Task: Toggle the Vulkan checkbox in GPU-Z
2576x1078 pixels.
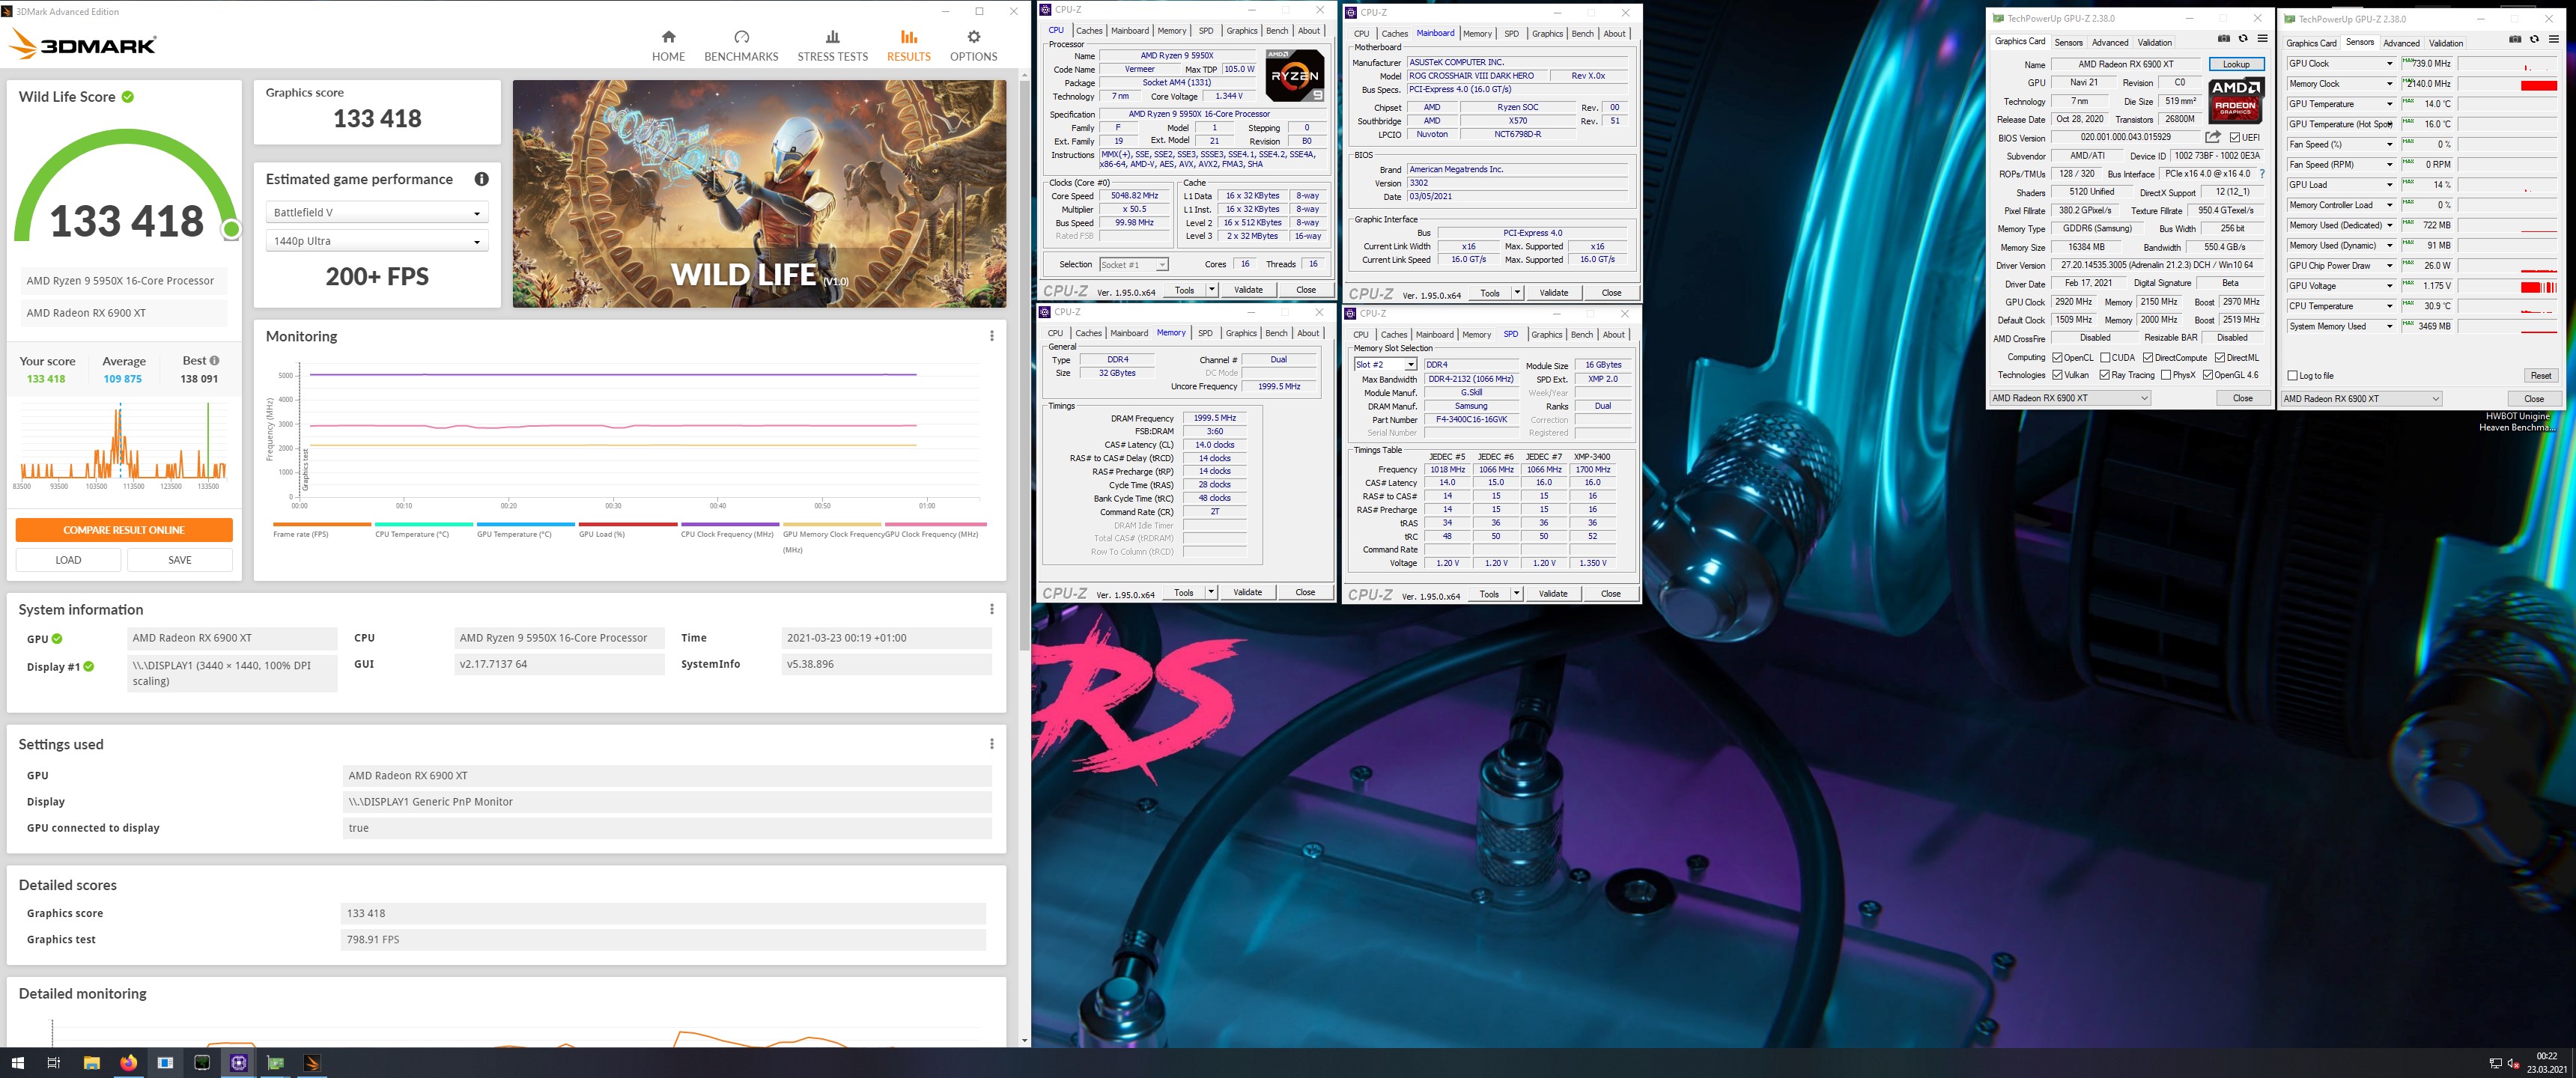Action: coord(2057,375)
